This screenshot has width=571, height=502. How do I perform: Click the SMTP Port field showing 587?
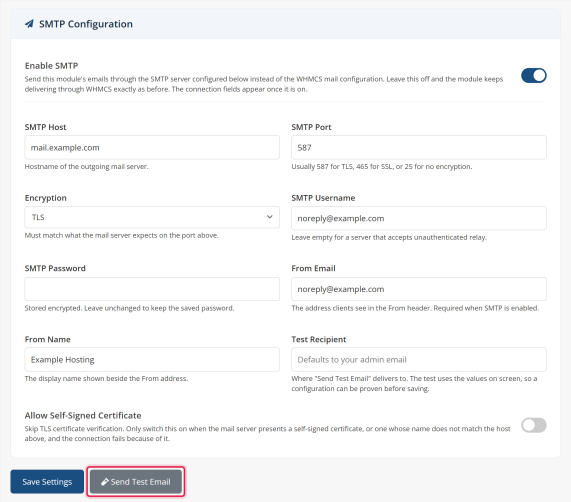click(x=419, y=147)
